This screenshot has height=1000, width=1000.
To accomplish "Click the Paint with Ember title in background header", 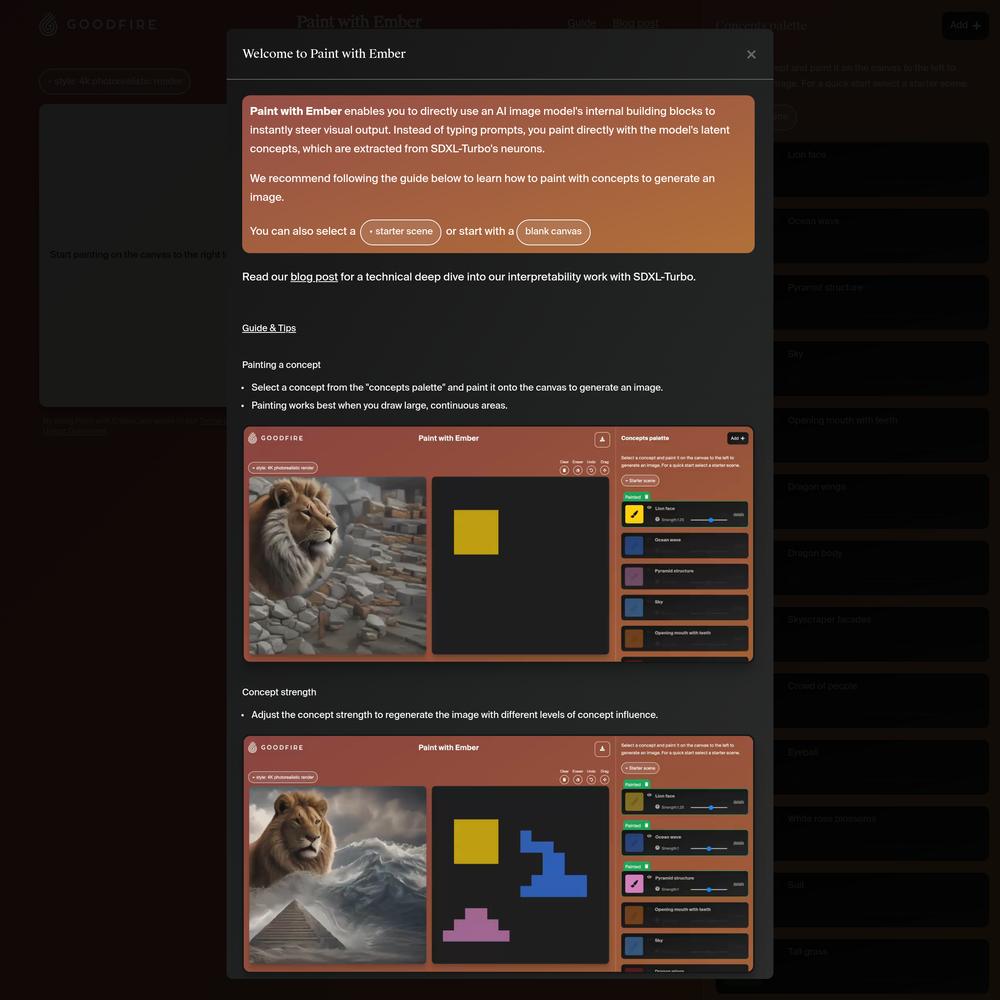I will 359,22.
